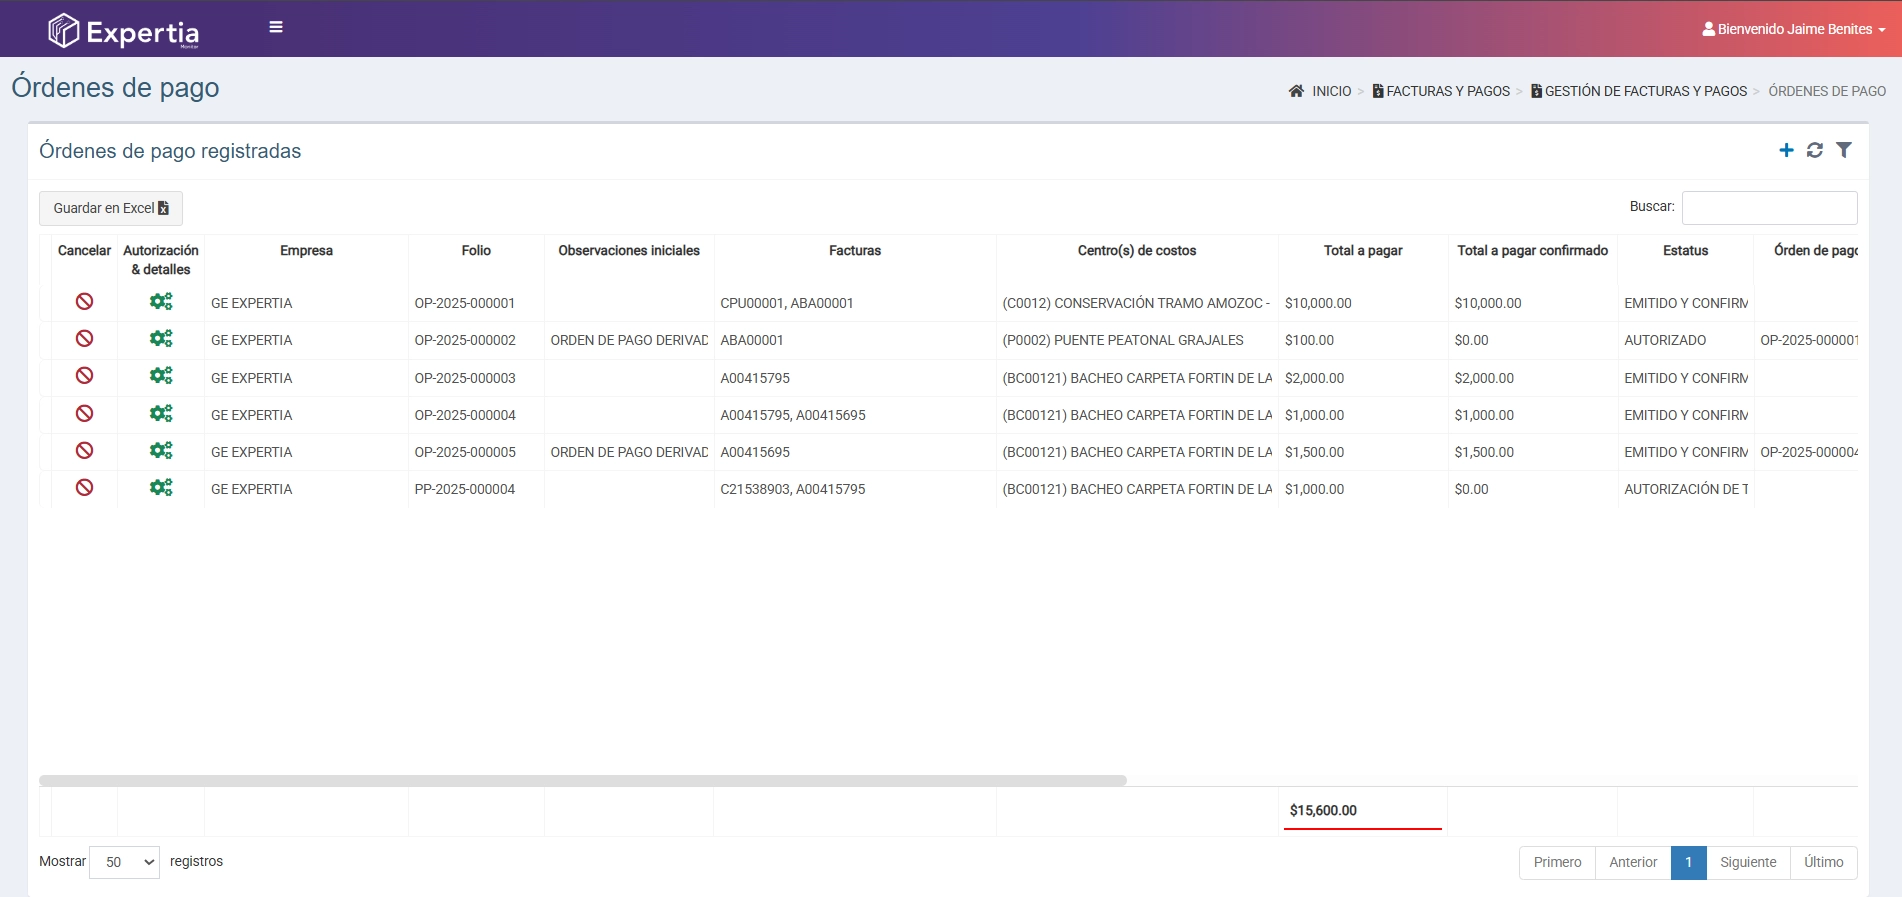The width and height of the screenshot is (1902, 897).
Task: Cancel payment order PP-2025-000004
Action: [85, 488]
